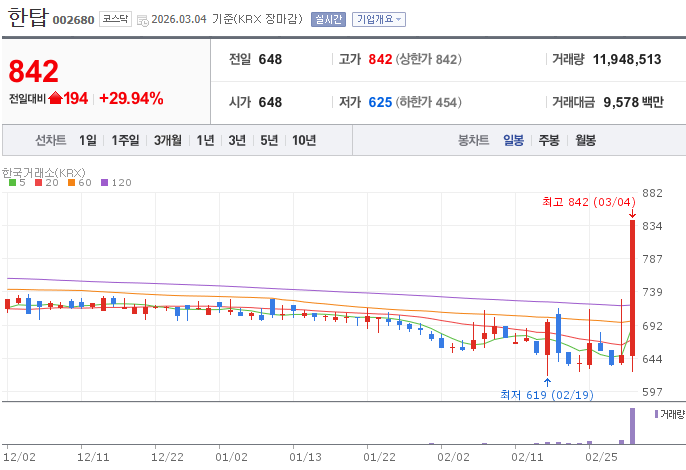Click the 시가 648 value

click(x=270, y=102)
